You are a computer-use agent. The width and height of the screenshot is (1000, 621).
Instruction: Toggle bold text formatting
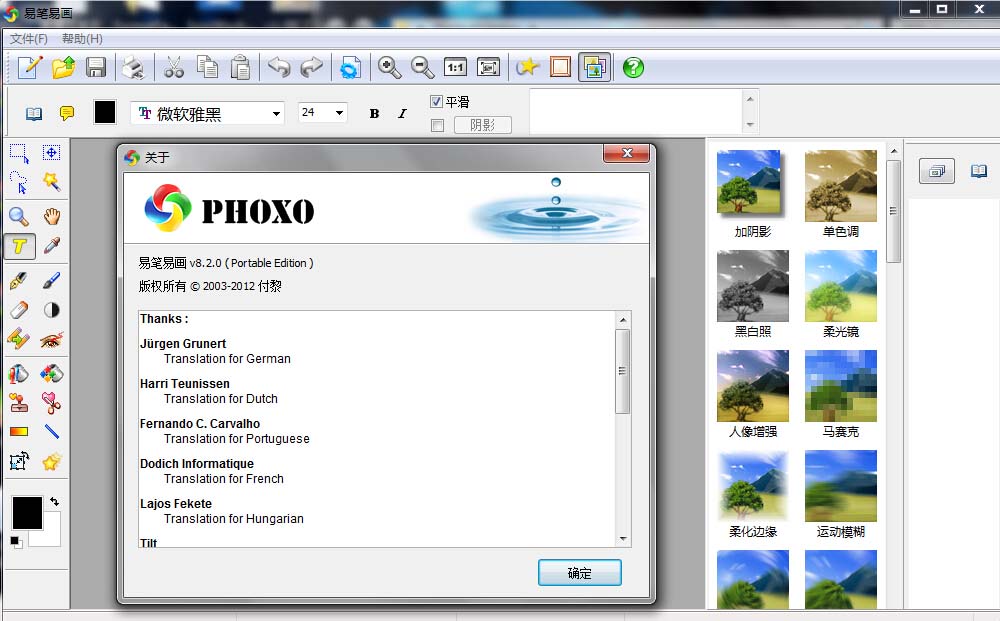pyautogui.click(x=374, y=113)
